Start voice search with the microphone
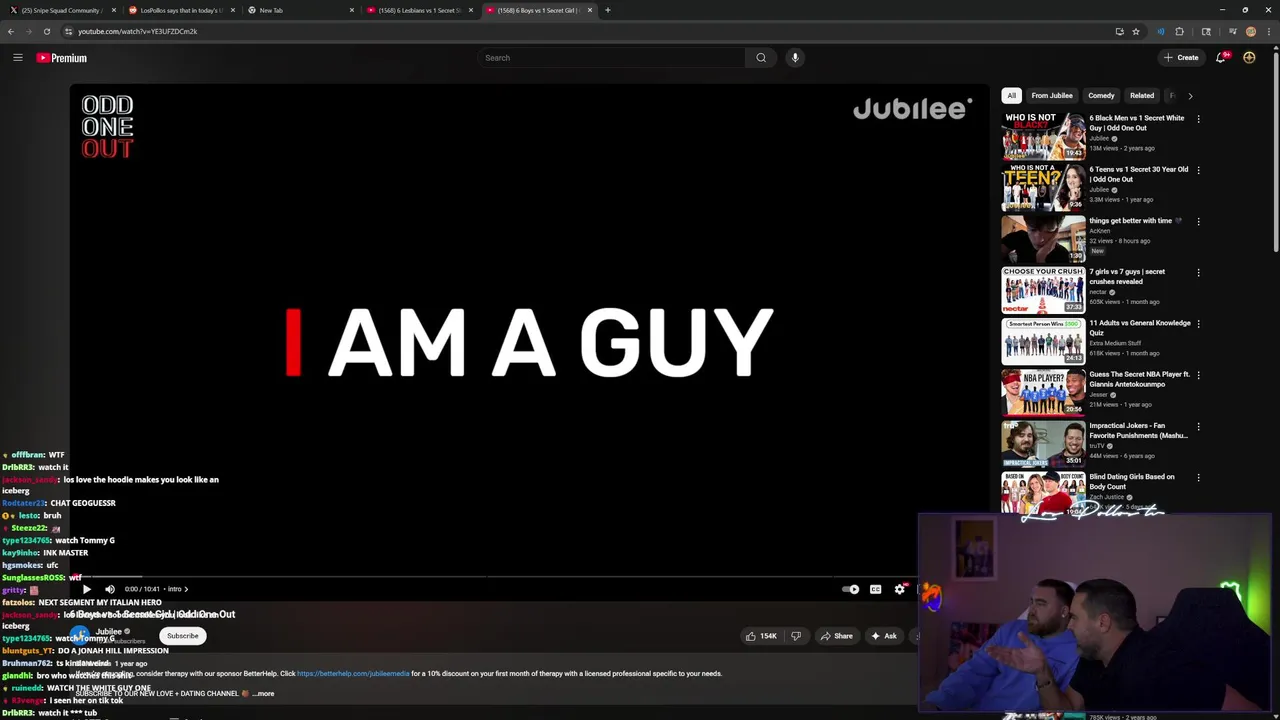1280x720 pixels. (795, 58)
